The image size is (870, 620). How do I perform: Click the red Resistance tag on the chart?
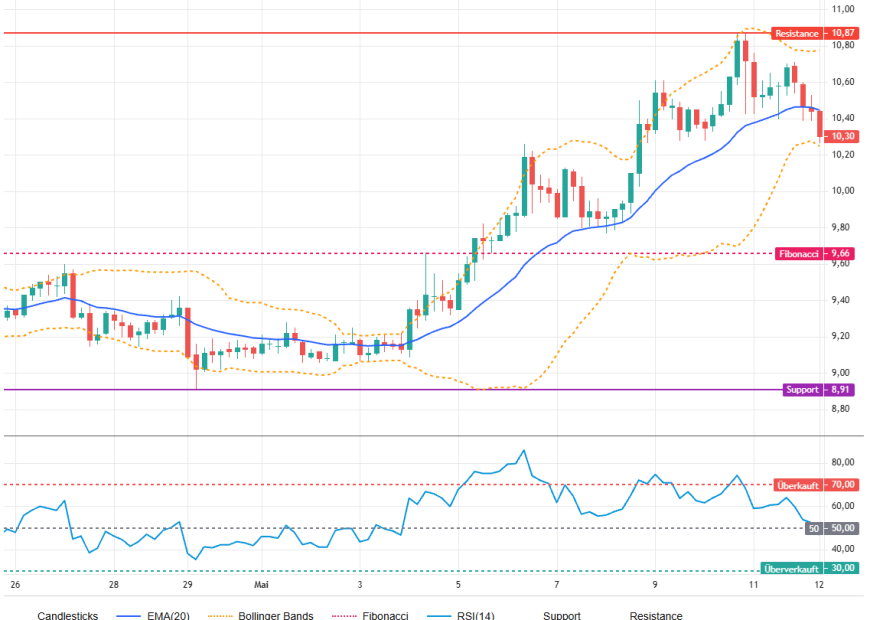pyautogui.click(x=797, y=33)
